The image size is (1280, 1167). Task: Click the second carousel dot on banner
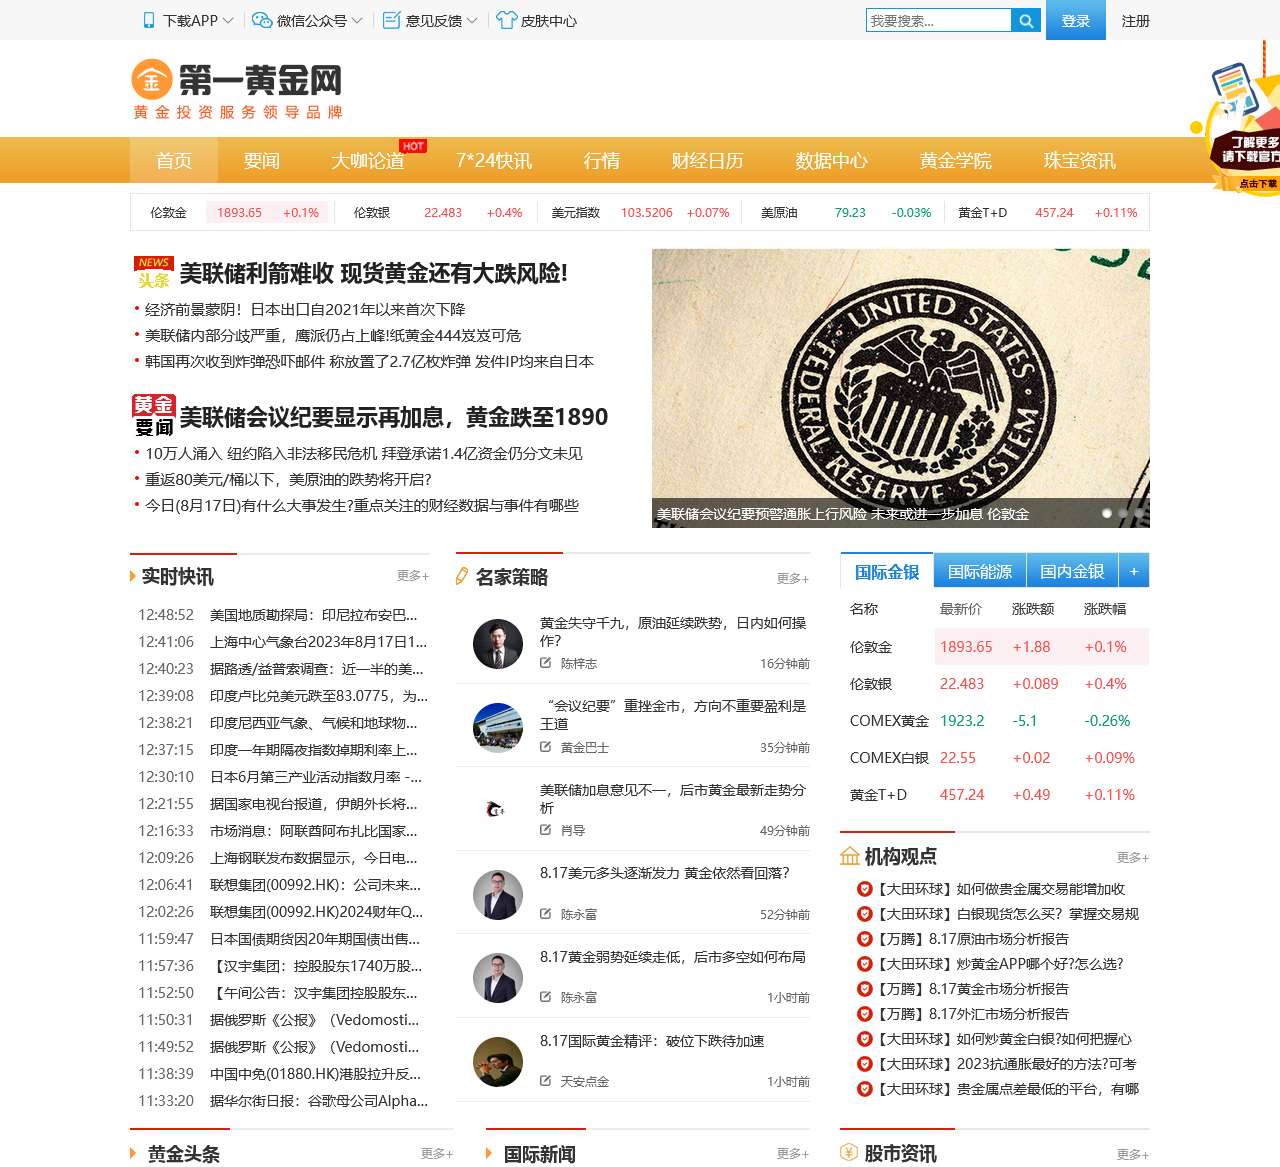tap(1123, 513)
